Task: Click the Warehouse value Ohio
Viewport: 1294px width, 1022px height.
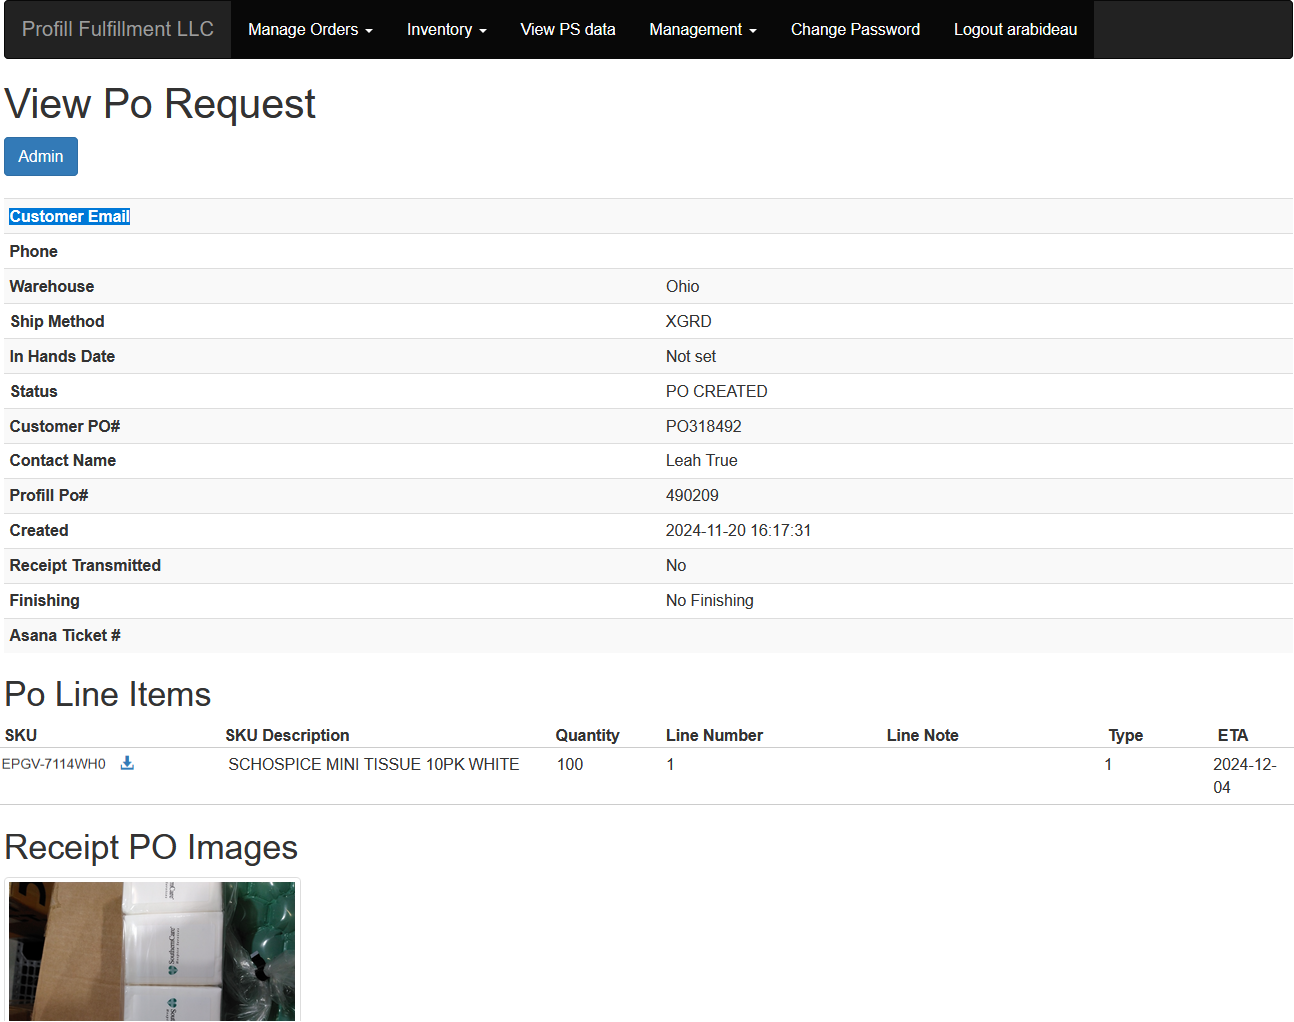Action: click(x=682, y=286)
